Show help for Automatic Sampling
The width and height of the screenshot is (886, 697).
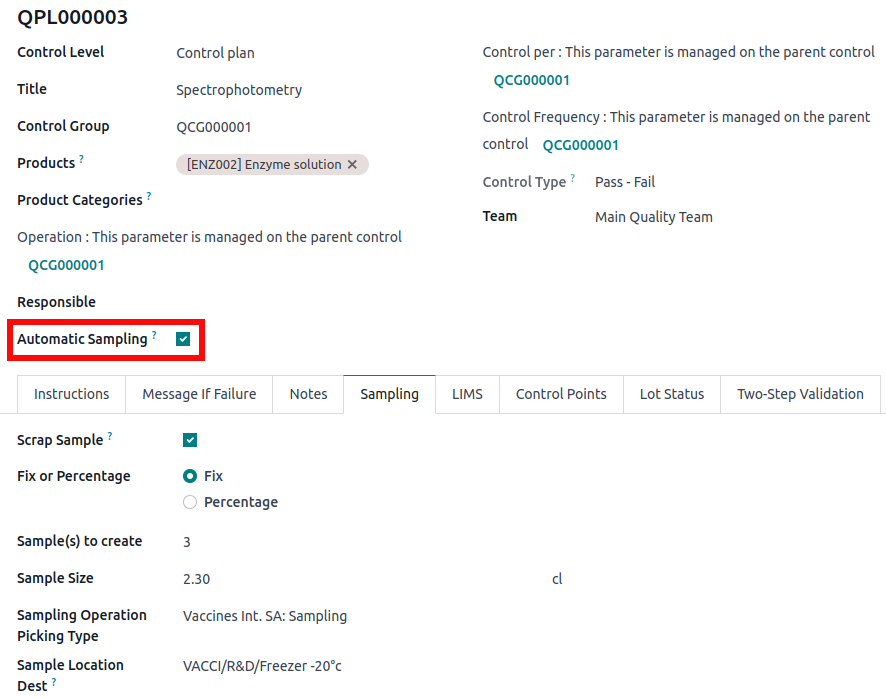[x=154, y=335]
